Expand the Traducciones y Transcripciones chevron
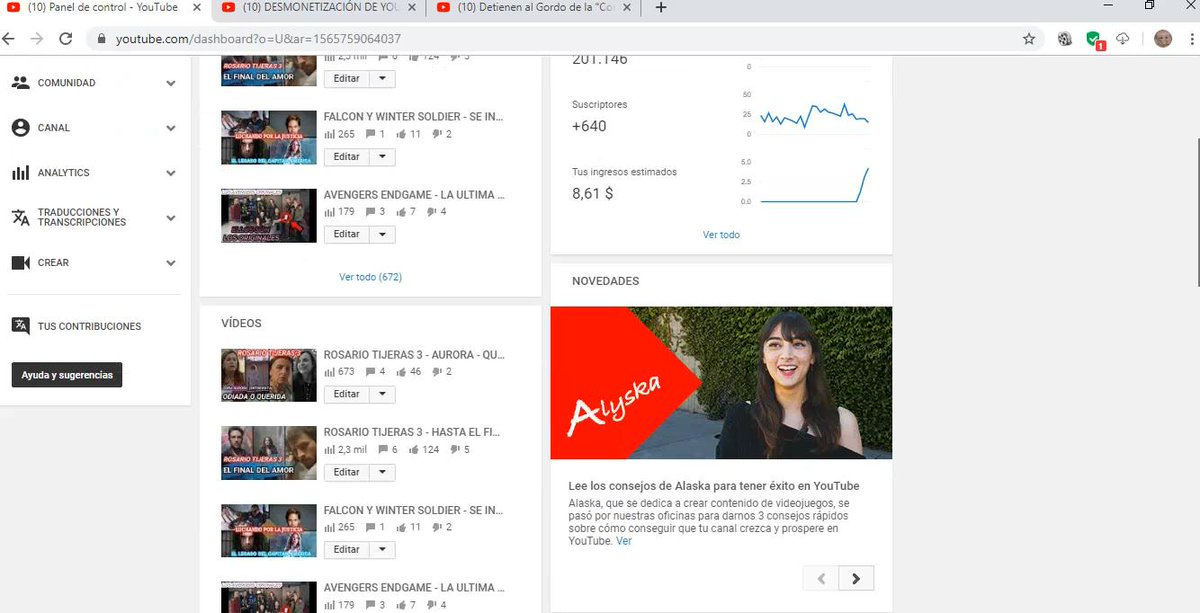The width and height of the screenshot is (1200, 613). [x=171, y=217]
